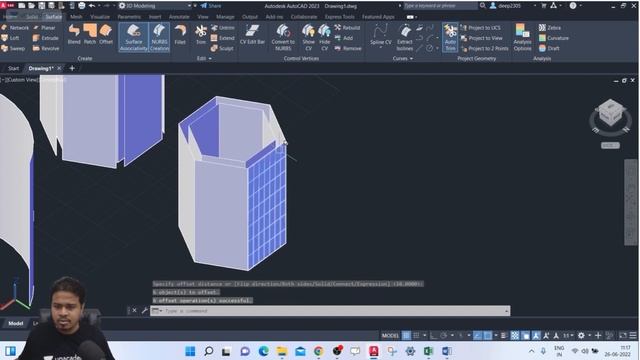Open the Model layout tab
Viewport: 640px width, 360px height.
[16, 323]
